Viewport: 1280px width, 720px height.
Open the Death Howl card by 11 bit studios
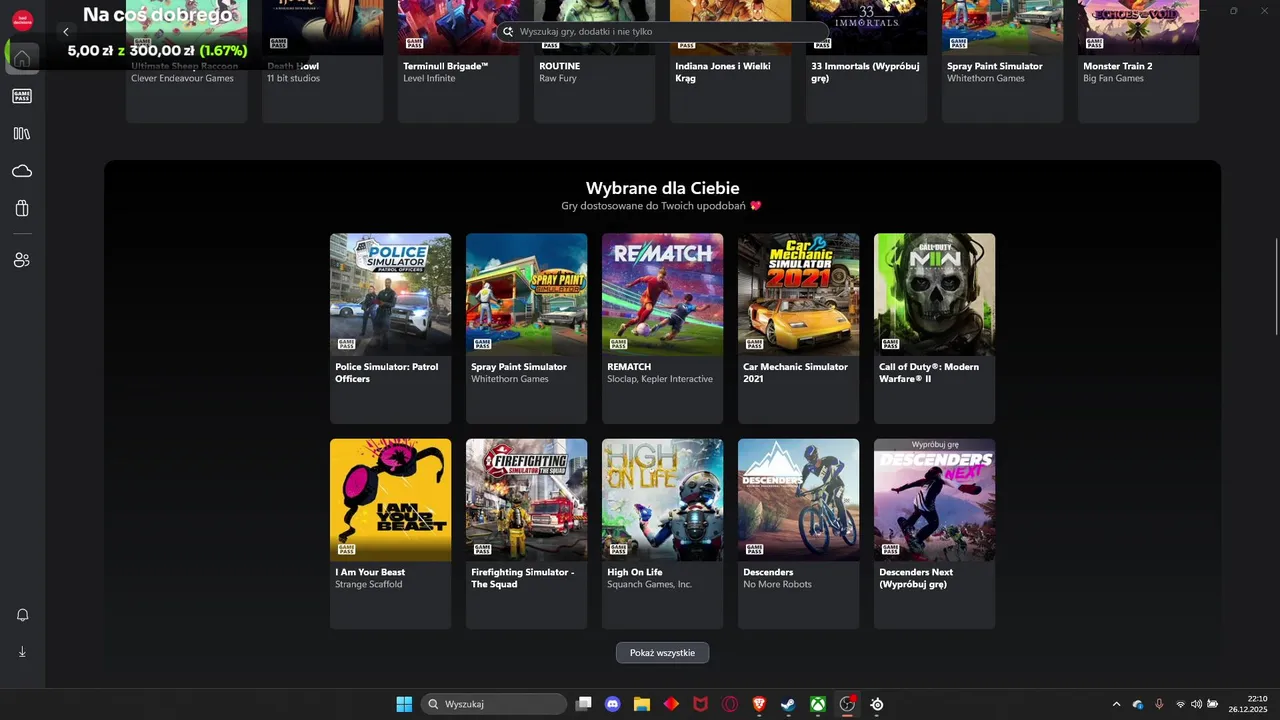click(322, 62)
